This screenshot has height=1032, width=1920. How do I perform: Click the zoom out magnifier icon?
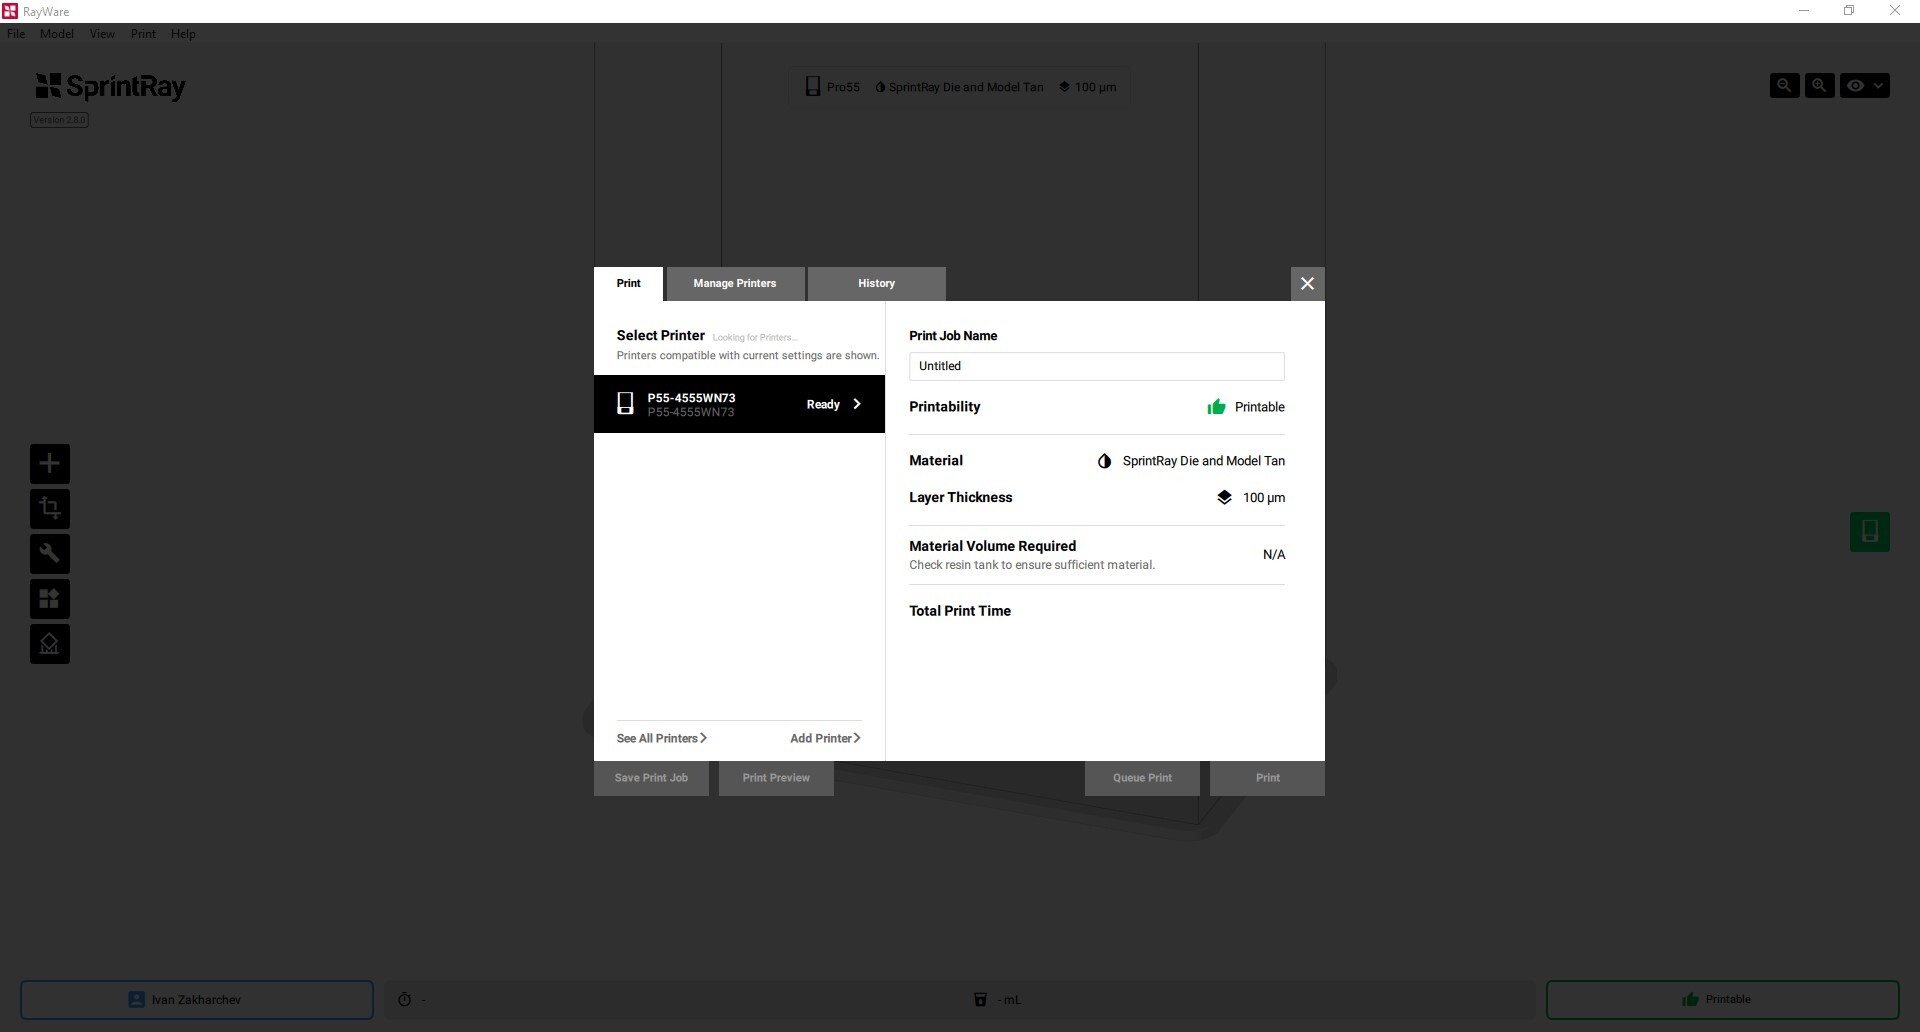click(1784, 86)
